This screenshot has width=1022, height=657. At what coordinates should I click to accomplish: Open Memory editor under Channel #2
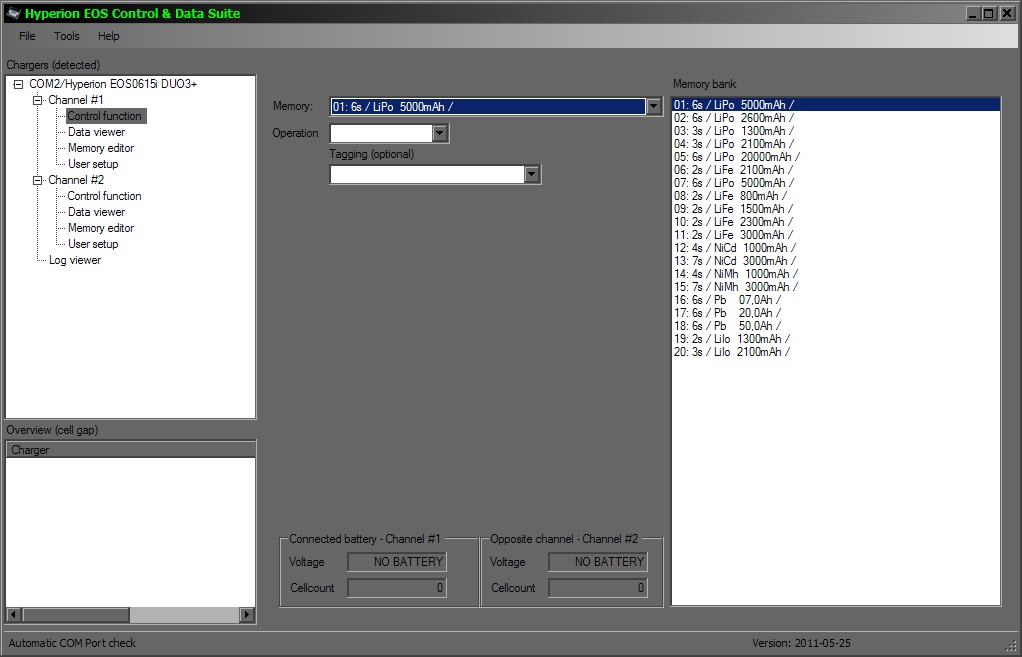click(101, 228)
